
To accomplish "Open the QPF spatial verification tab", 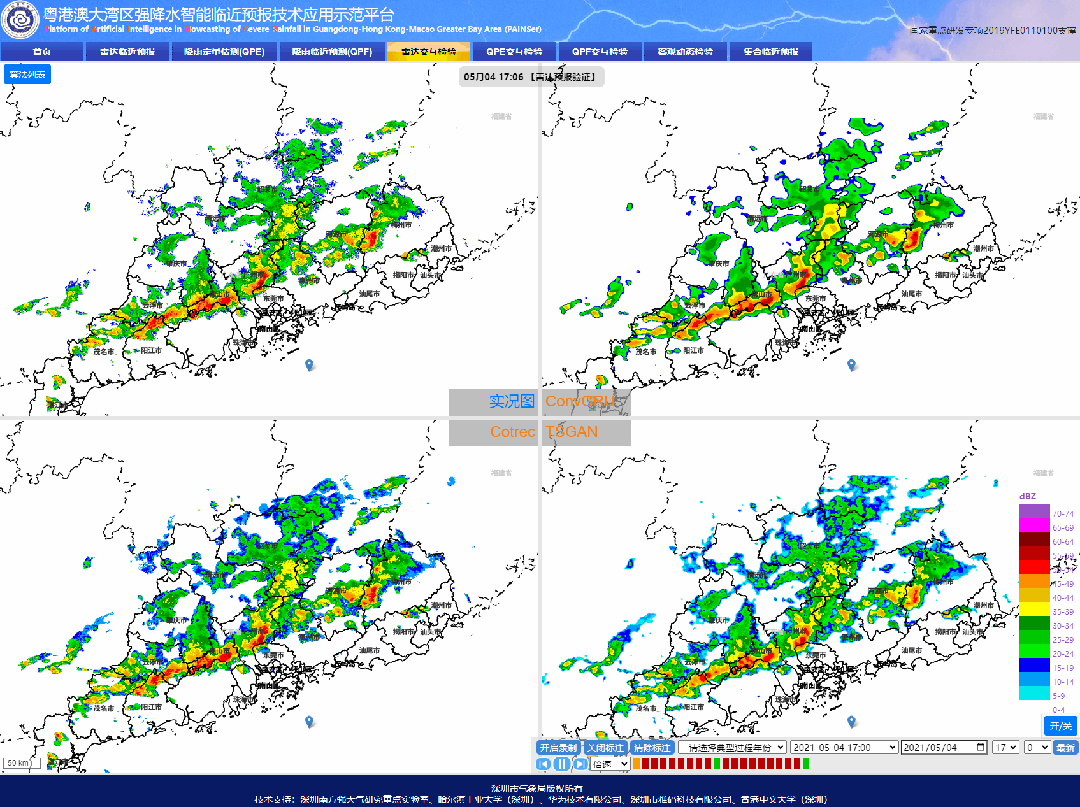I will [x=599, y=52].
